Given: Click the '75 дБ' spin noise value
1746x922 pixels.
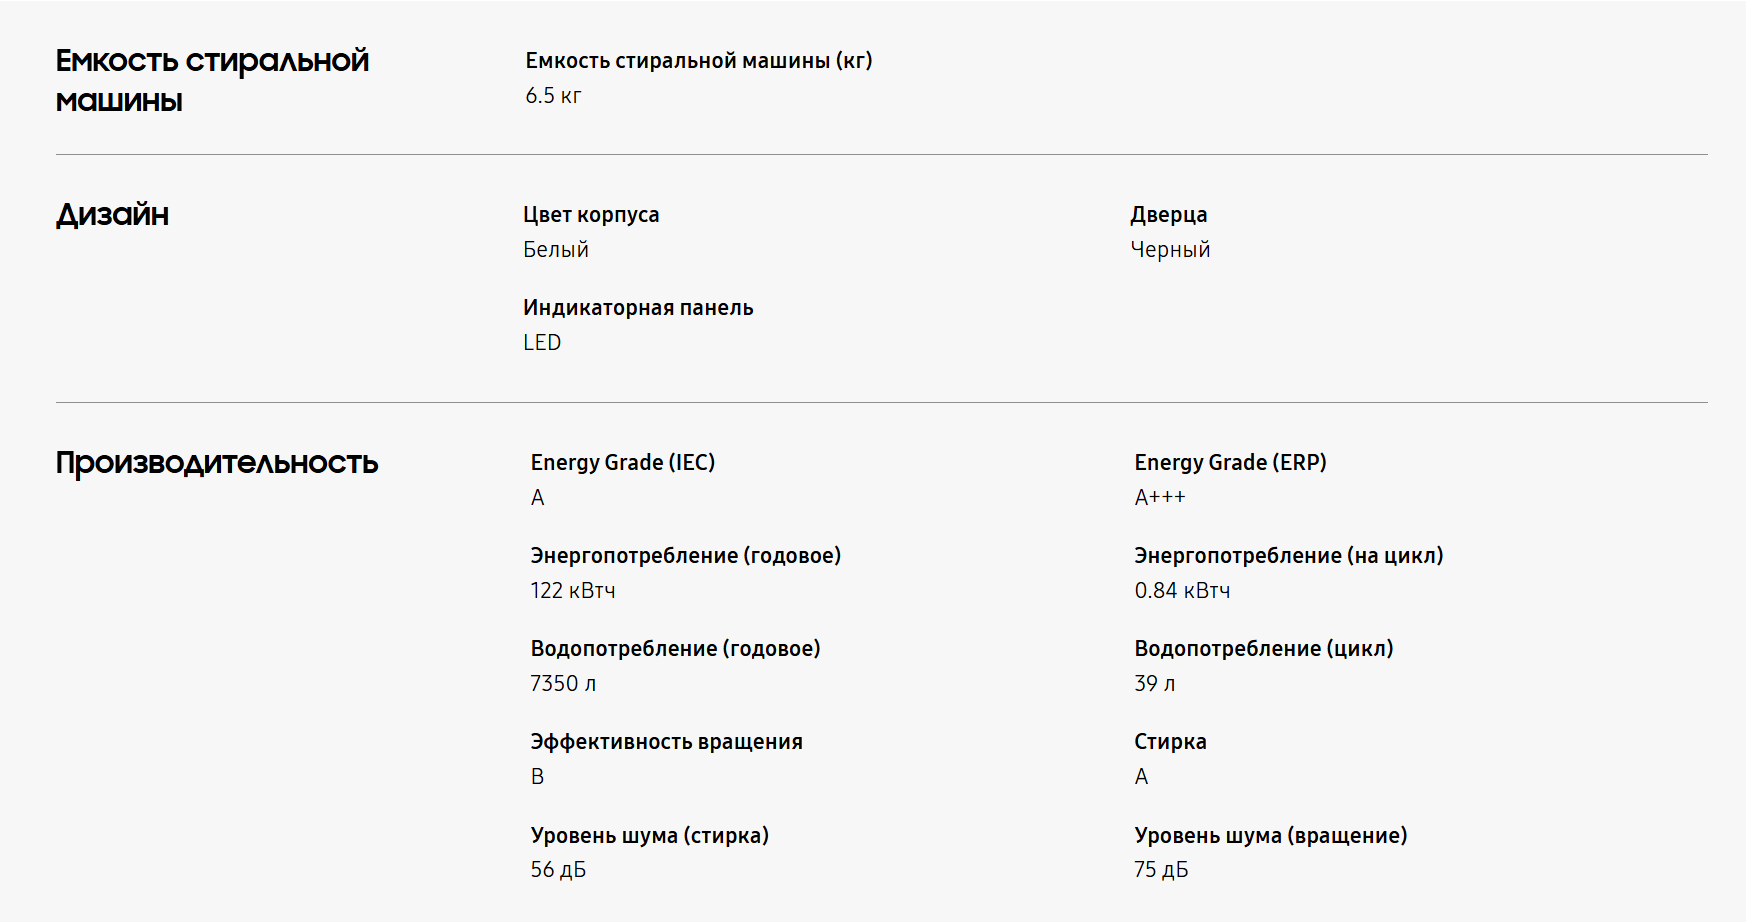Looking at the screenshot, I should (1160, 870).
